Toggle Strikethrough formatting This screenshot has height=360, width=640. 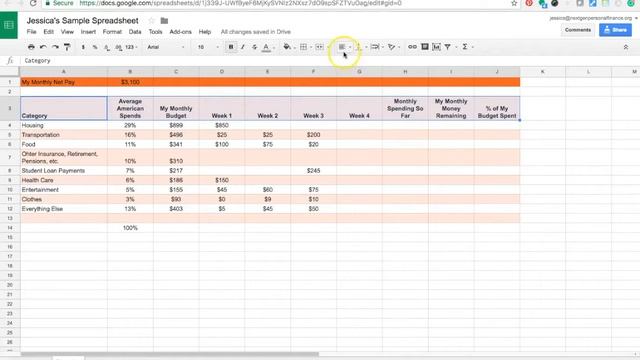254,47
